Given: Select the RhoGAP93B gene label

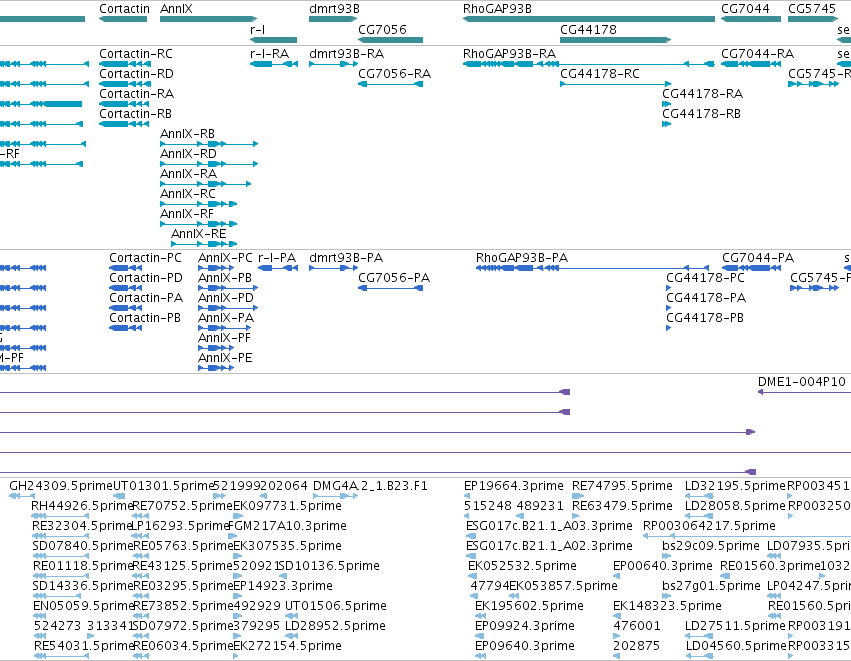Looking at the screenshot, I should (497, 9).
